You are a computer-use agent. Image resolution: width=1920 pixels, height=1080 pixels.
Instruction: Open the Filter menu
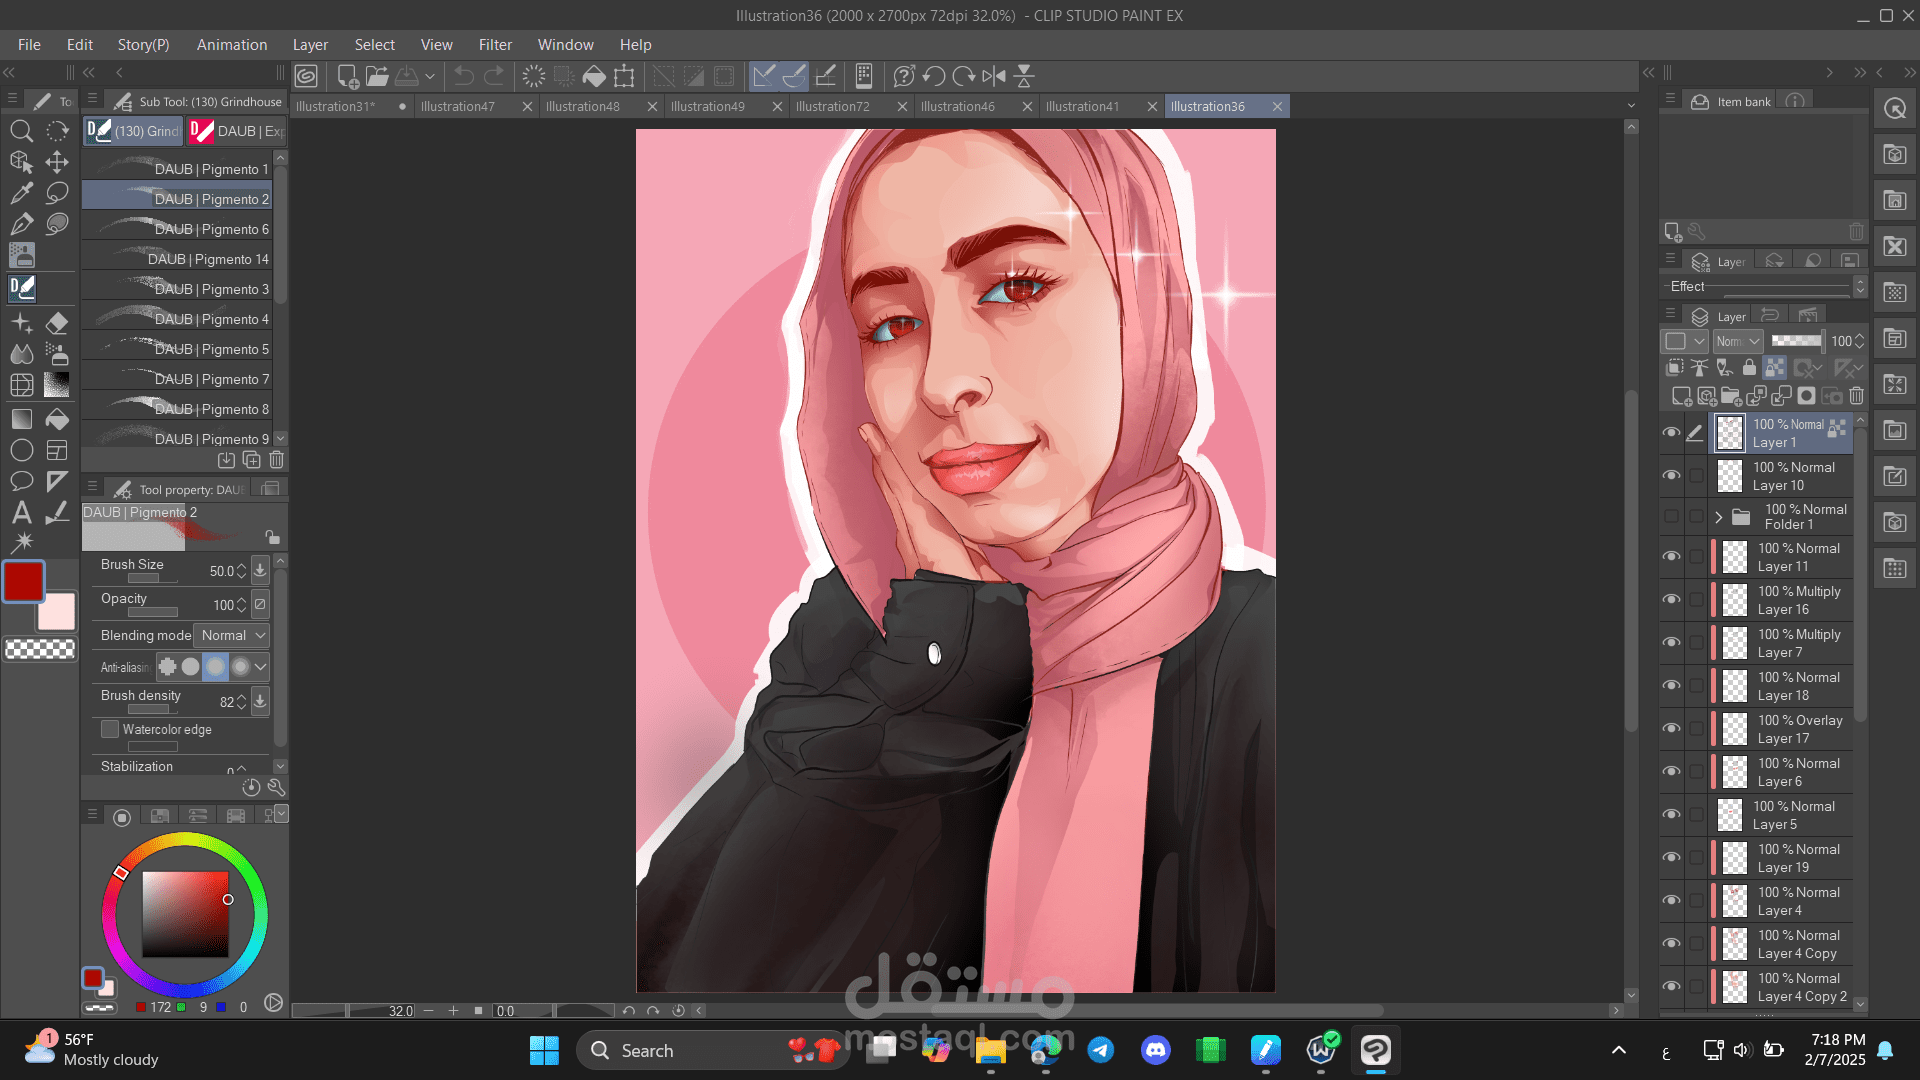click(x=495, y=45)
